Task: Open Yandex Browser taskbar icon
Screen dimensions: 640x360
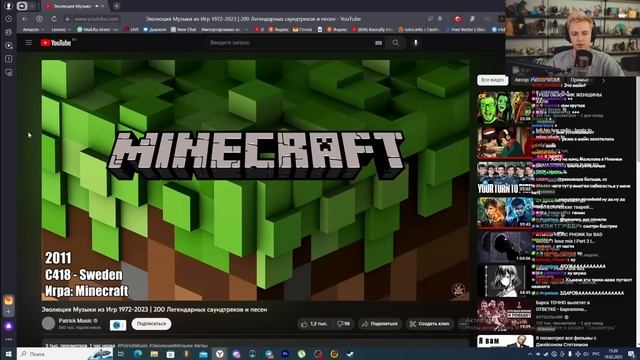Action: [x=220, y=354]
